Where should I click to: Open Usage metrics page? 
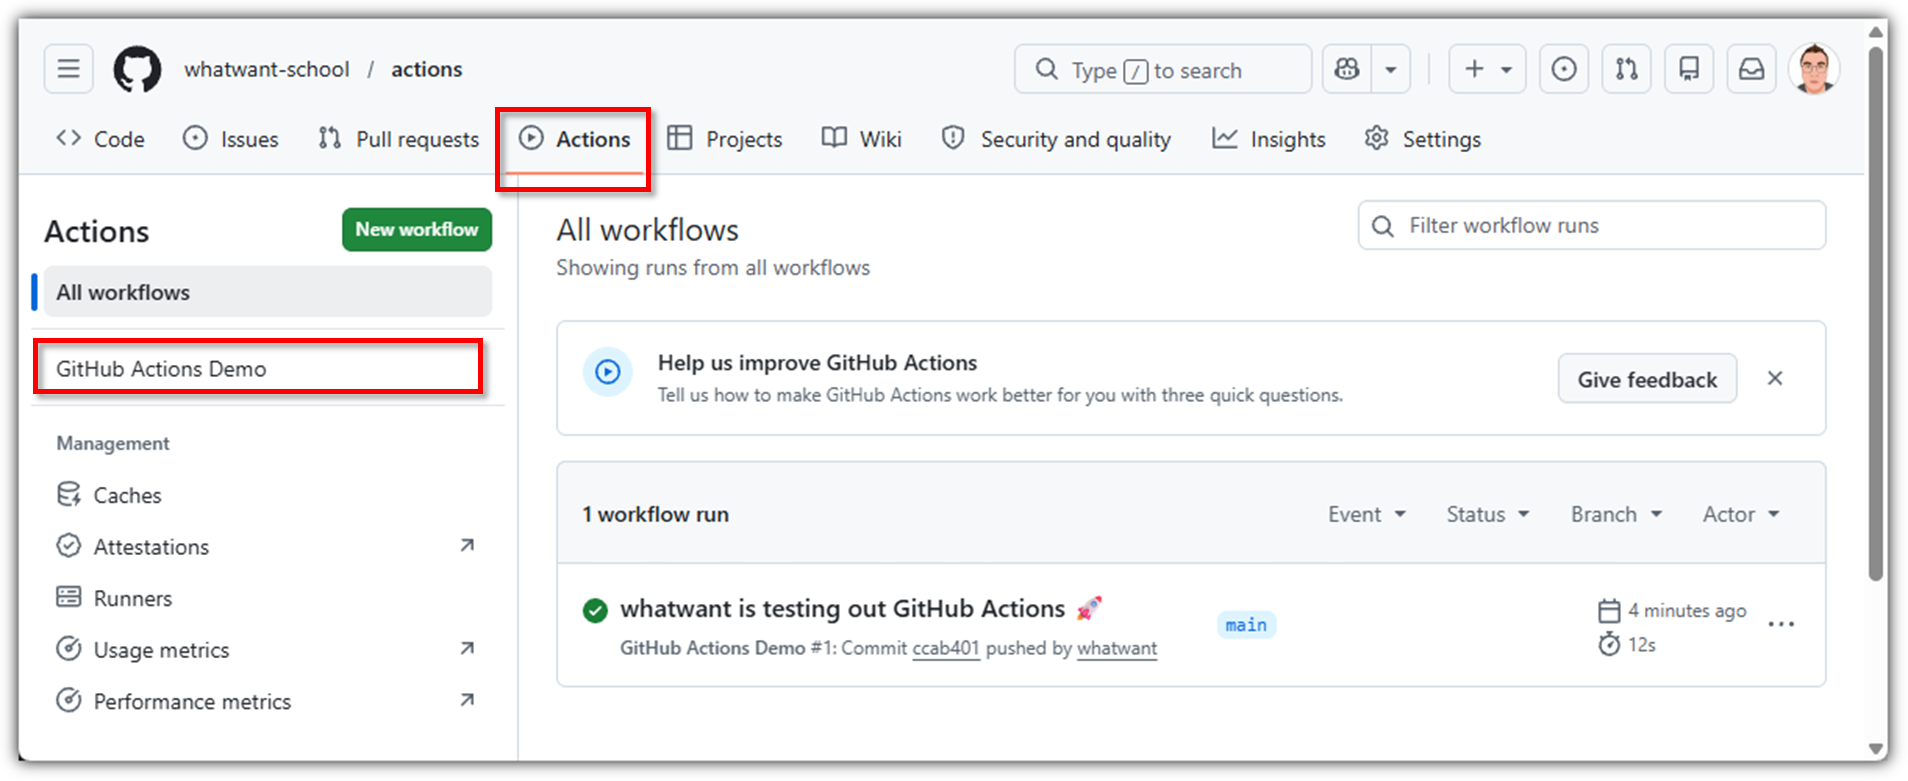268,650
